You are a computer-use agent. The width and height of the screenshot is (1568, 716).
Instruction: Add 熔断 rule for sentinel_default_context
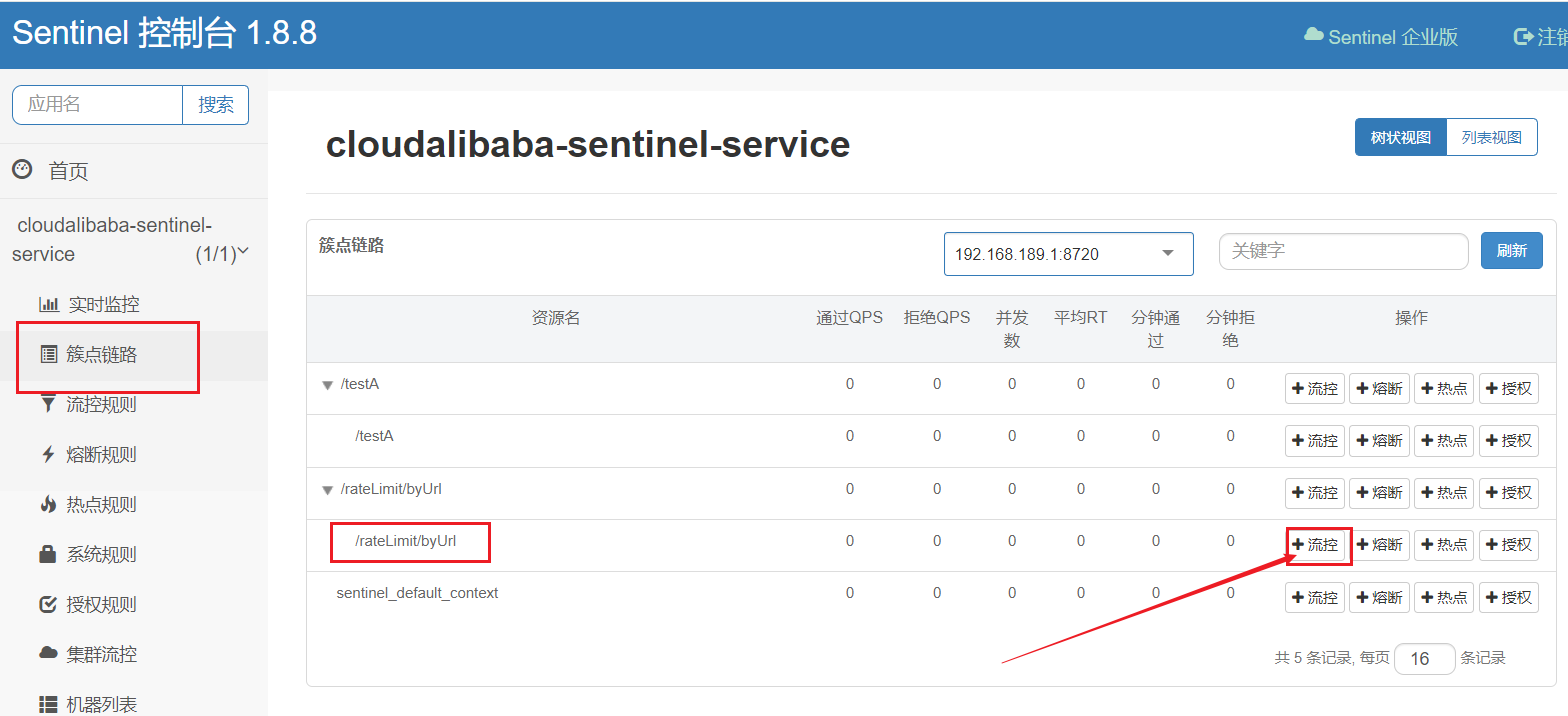(1379, 597)
